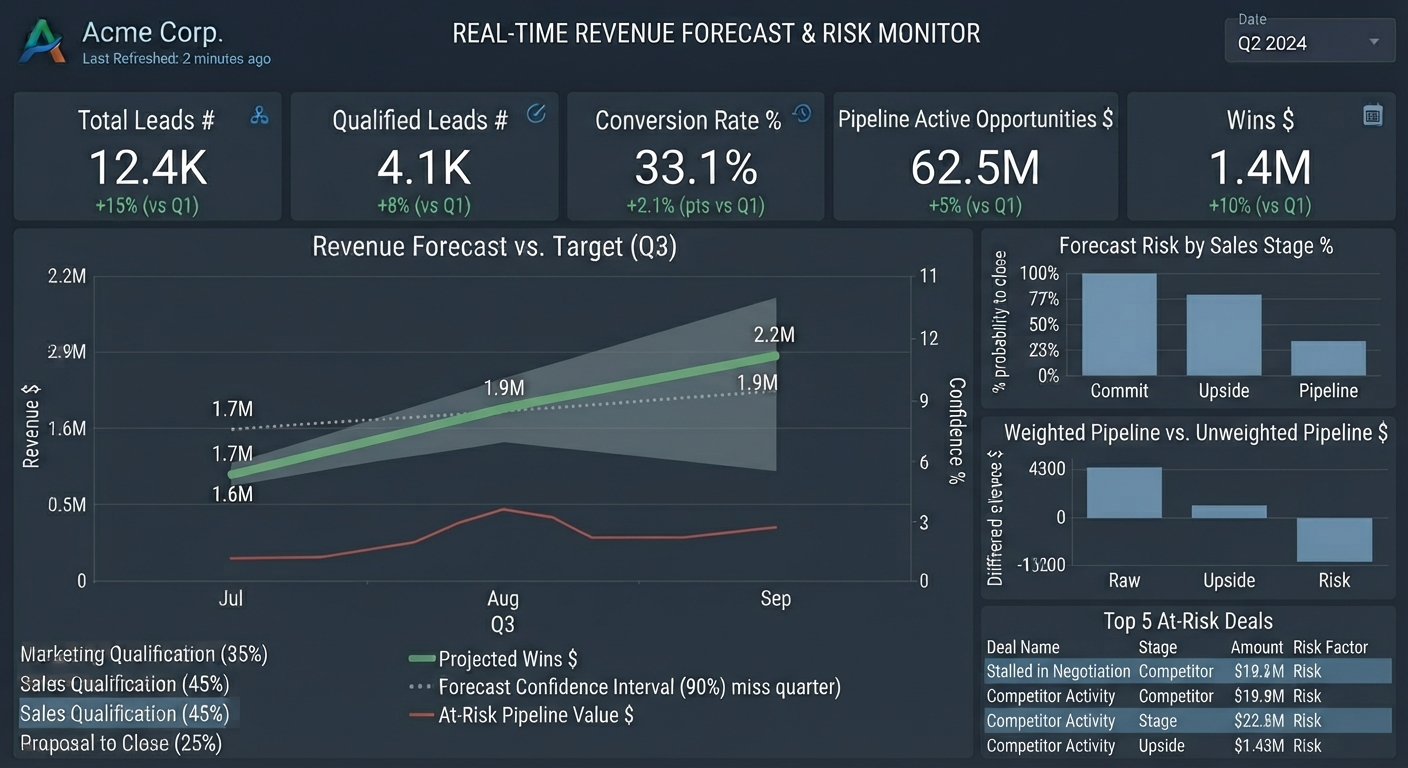The width and height of the screenshot is (1408, 768).
Task: Click the clock icon on Conversion Rate card
Action: point(802,114)
